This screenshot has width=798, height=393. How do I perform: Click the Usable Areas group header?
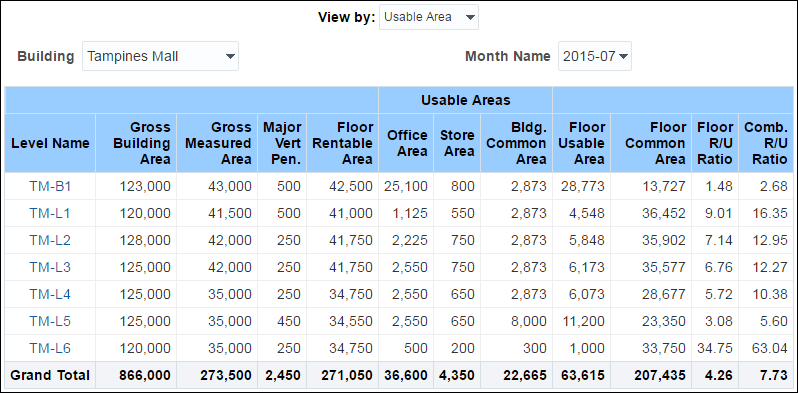465,100
